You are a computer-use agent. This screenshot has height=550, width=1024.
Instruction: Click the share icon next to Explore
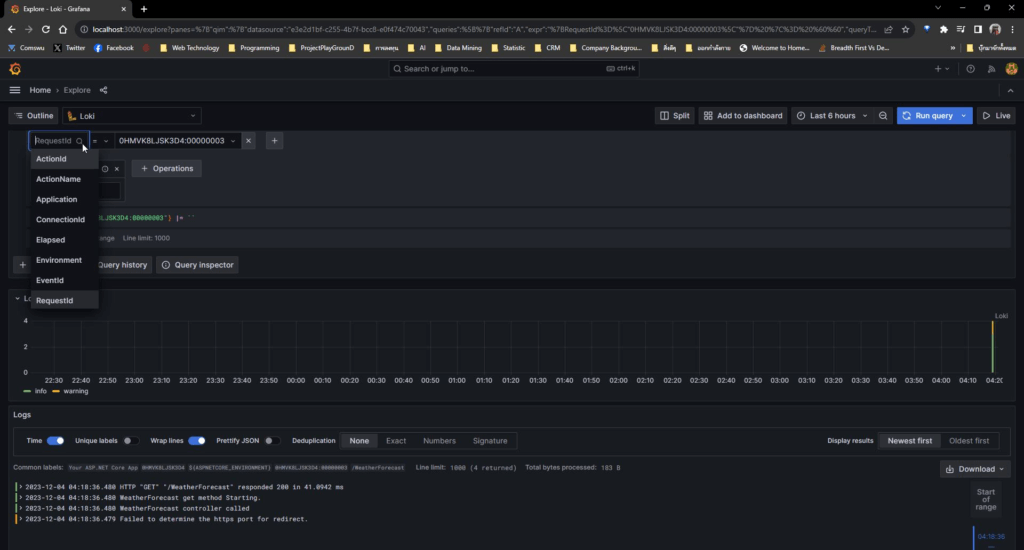tap(103, 90)
